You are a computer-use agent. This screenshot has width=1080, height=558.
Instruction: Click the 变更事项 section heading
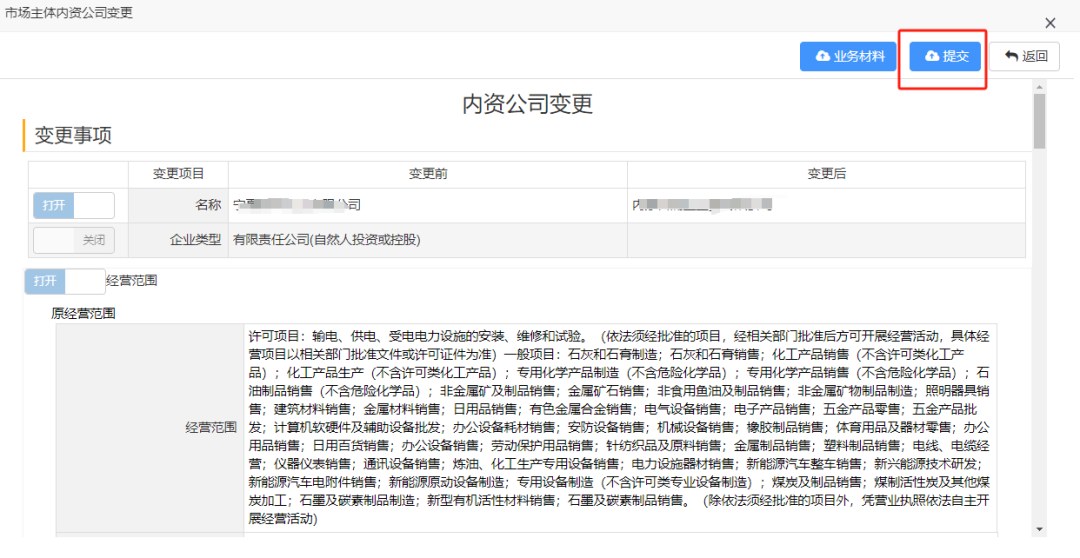(x=73, y=135)
